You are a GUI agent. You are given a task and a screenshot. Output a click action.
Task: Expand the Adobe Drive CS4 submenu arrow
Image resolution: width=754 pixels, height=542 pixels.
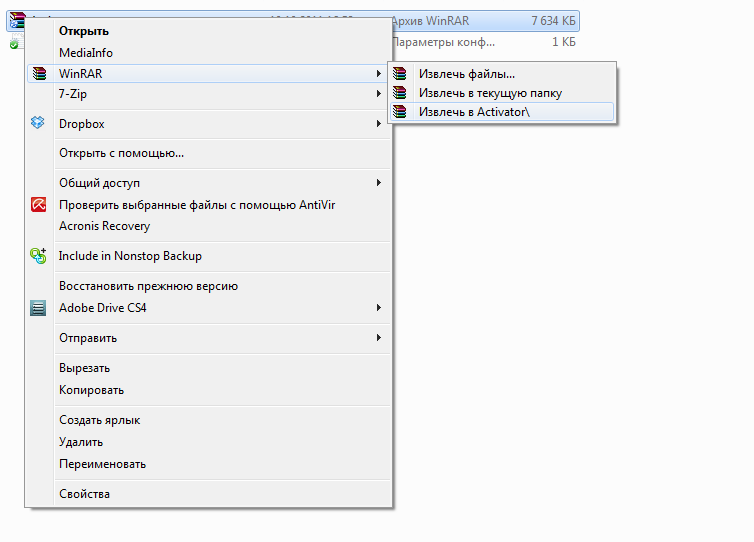pos(379,308)
